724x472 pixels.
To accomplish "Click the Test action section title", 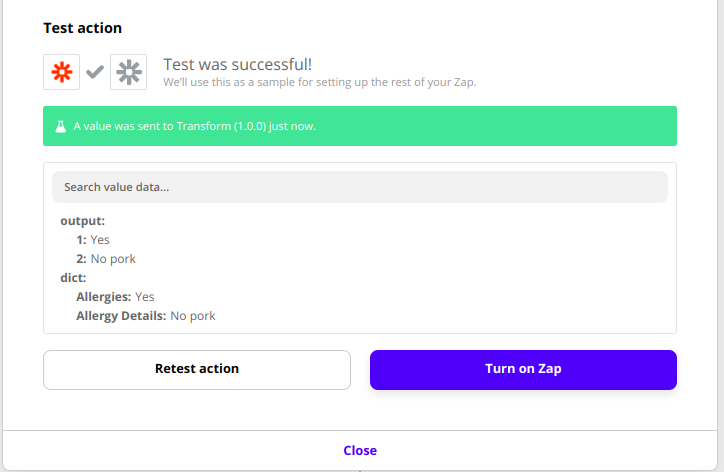I will point(83,28).
